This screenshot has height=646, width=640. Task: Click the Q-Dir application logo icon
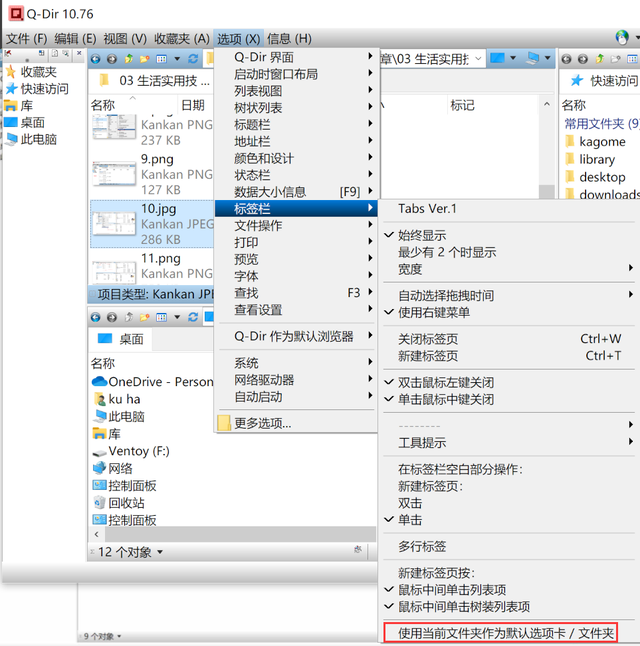(x=16, y=14)
